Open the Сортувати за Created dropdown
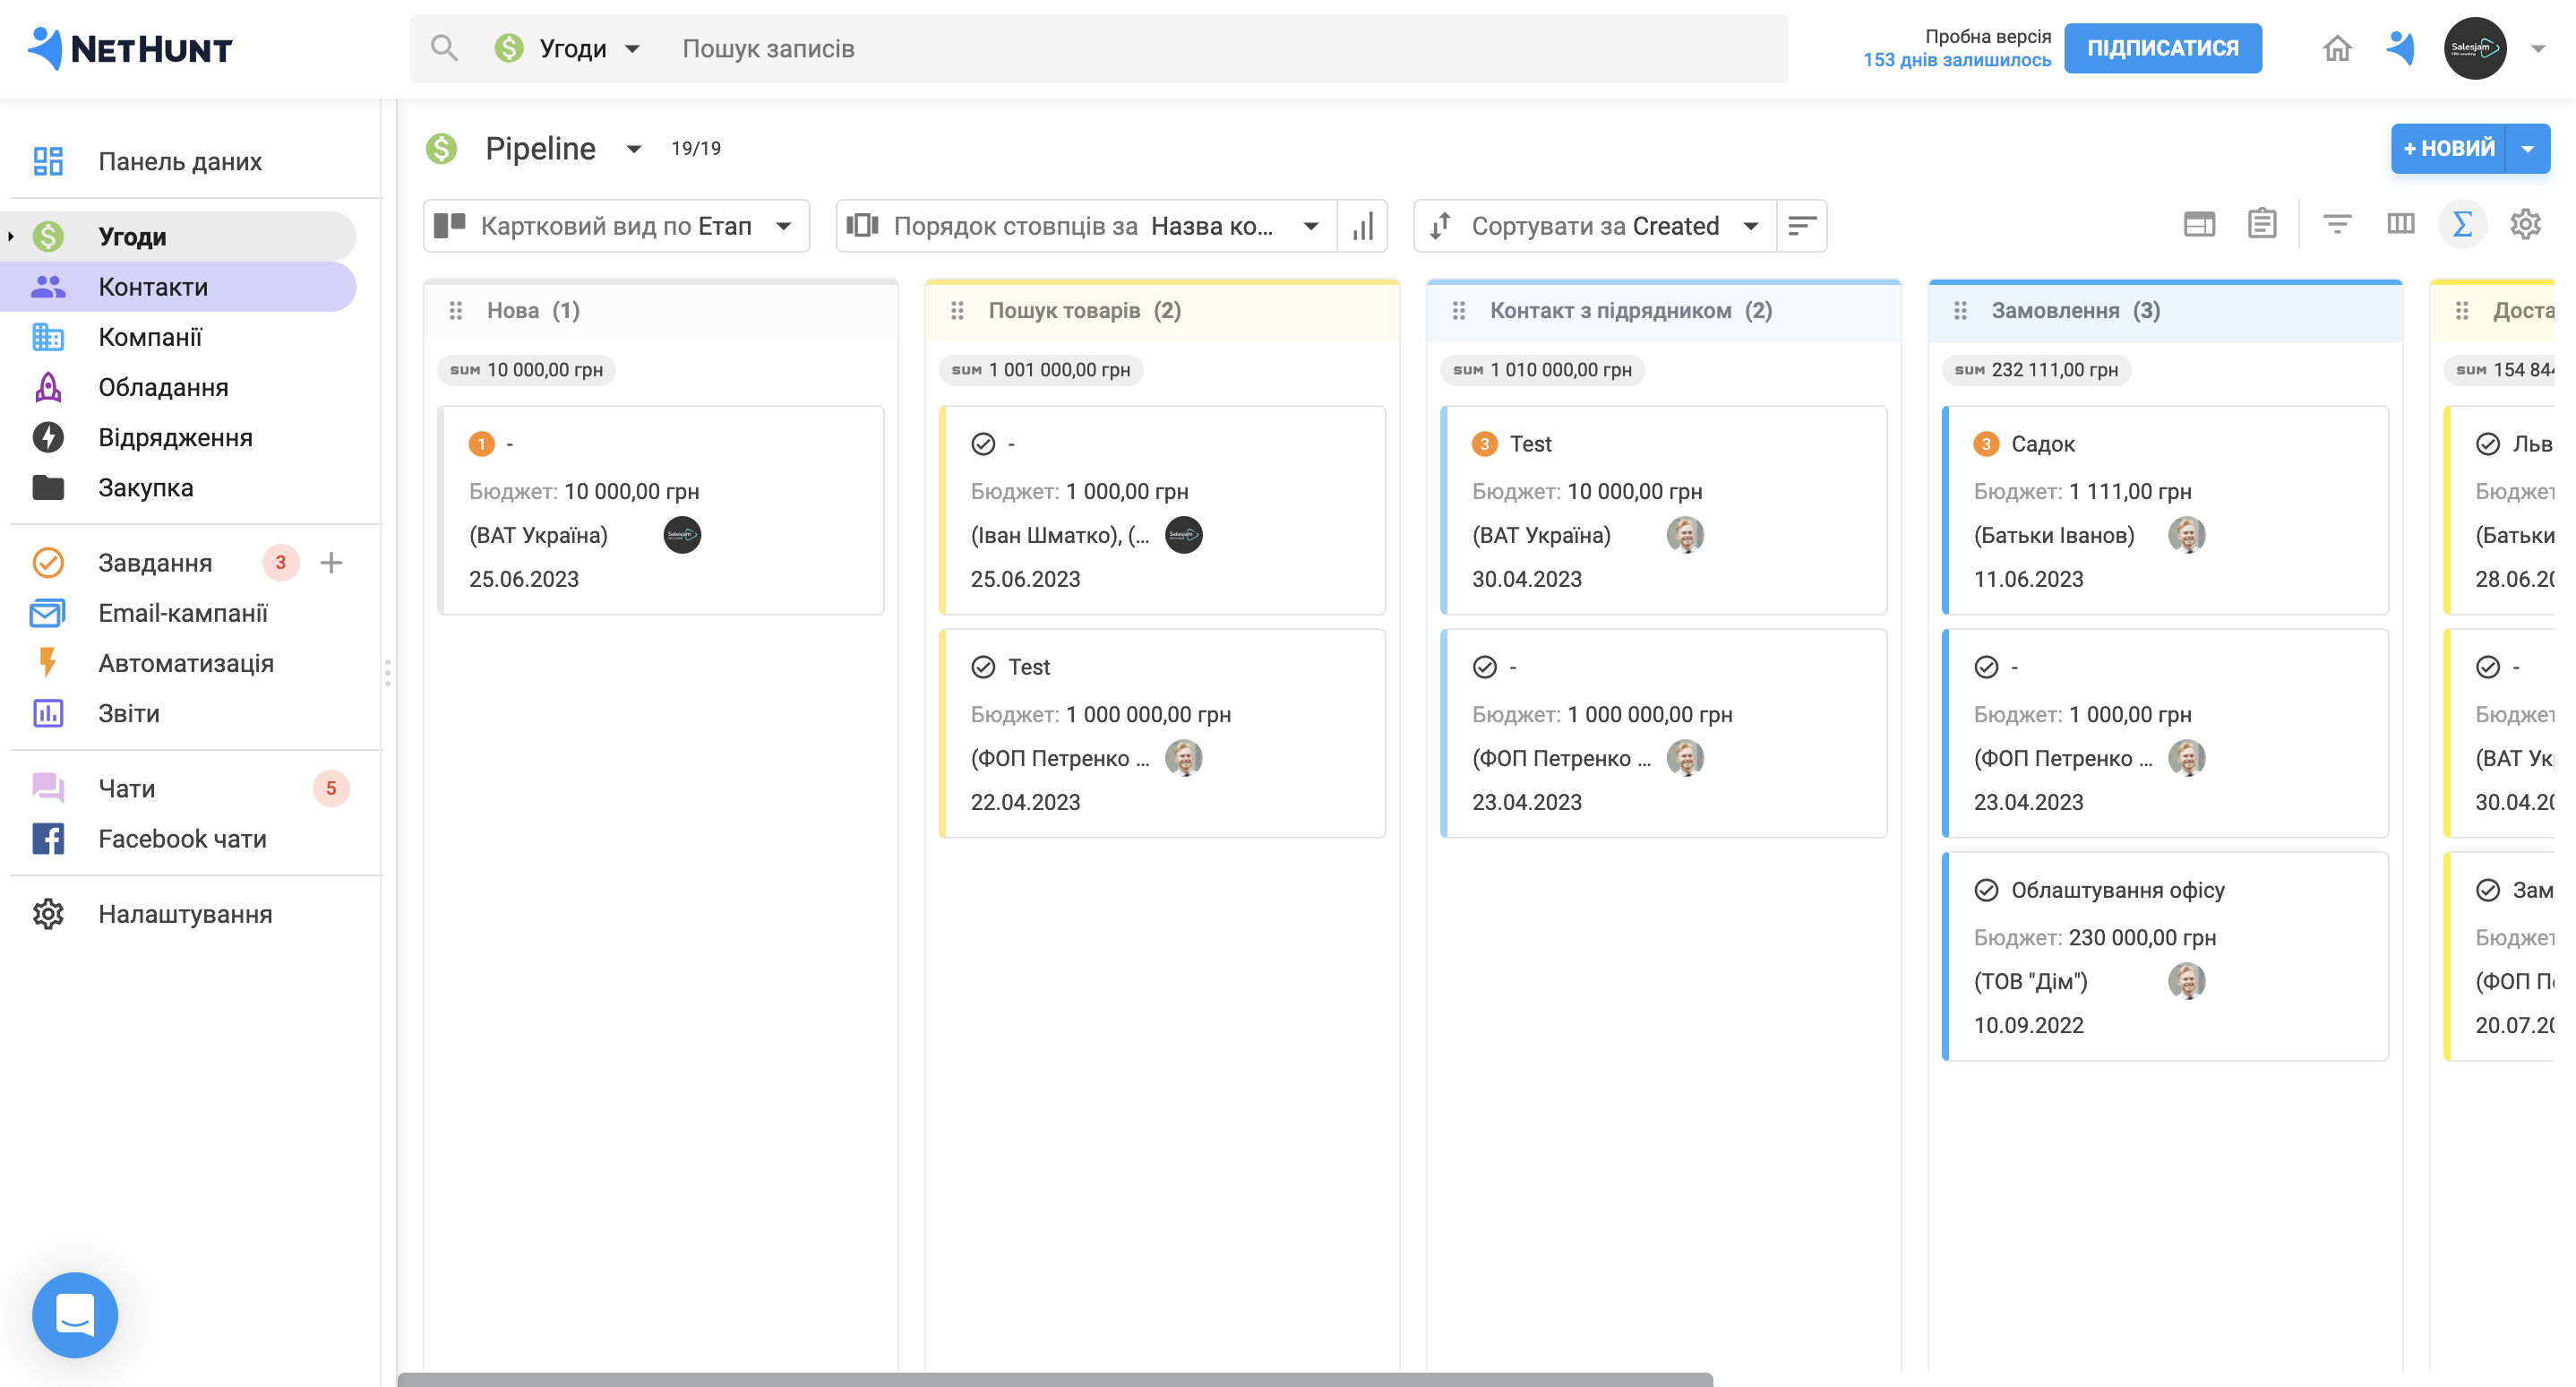2576x1387 pixels. tap(1596, 226)
